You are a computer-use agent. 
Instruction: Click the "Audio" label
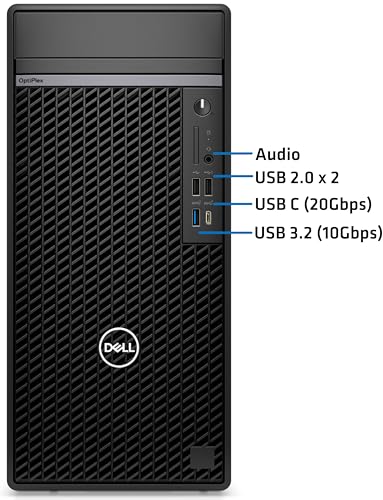tap(278, 155)
